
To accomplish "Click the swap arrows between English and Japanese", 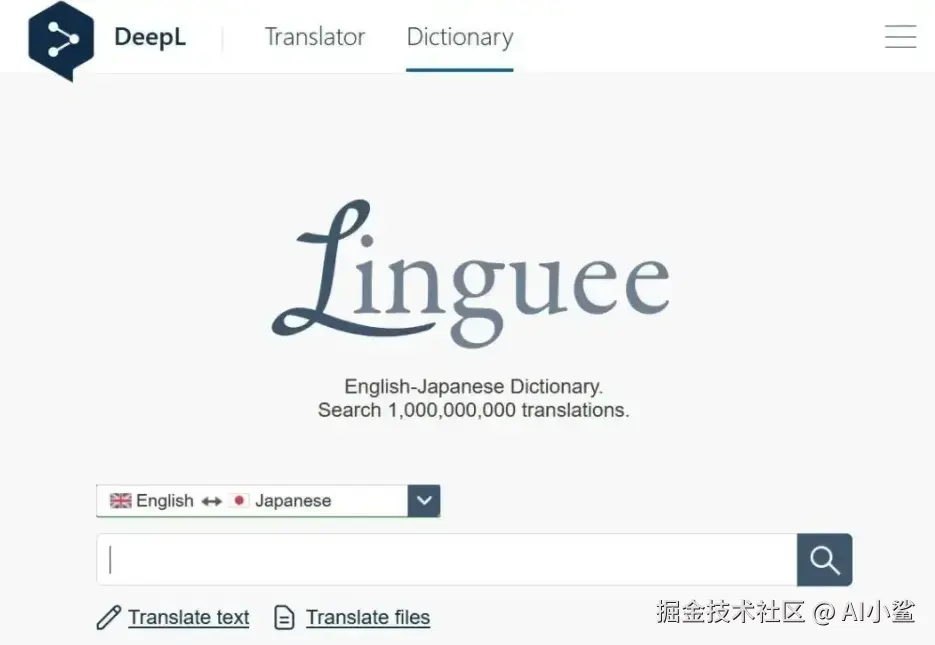I will tap(211, 500).
